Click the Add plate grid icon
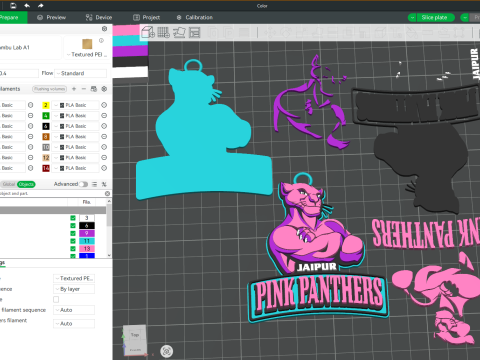 [x=163, y=32]
